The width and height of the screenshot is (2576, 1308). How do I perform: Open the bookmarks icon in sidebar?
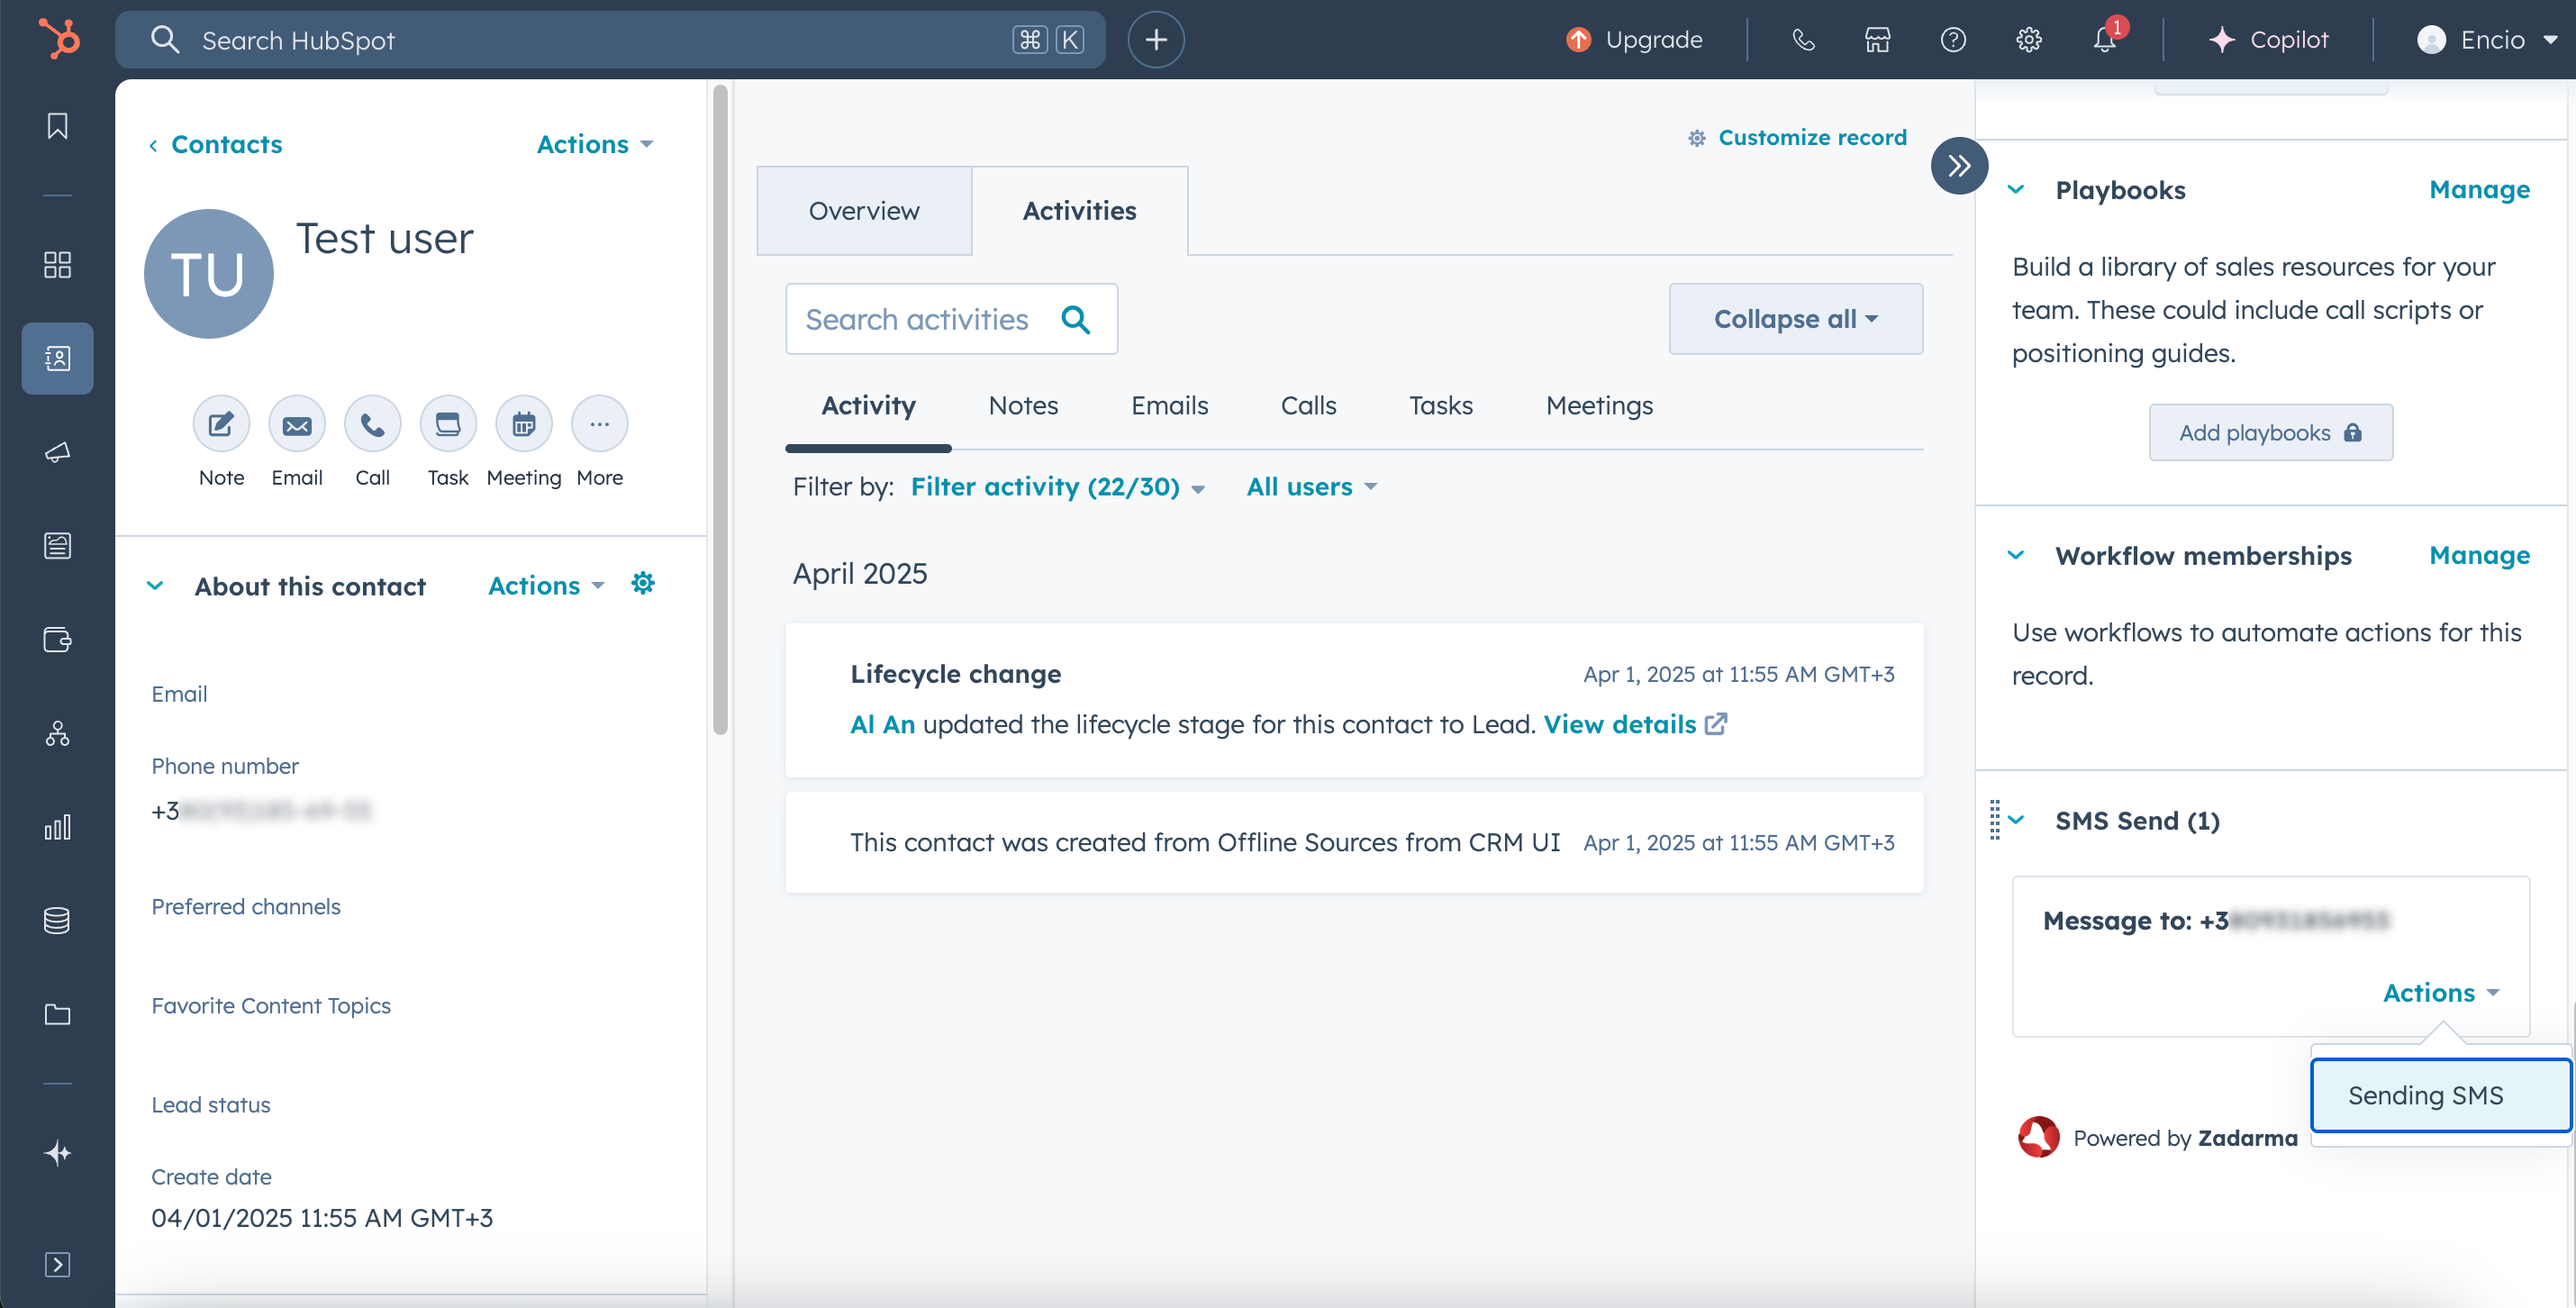point(57,126)
